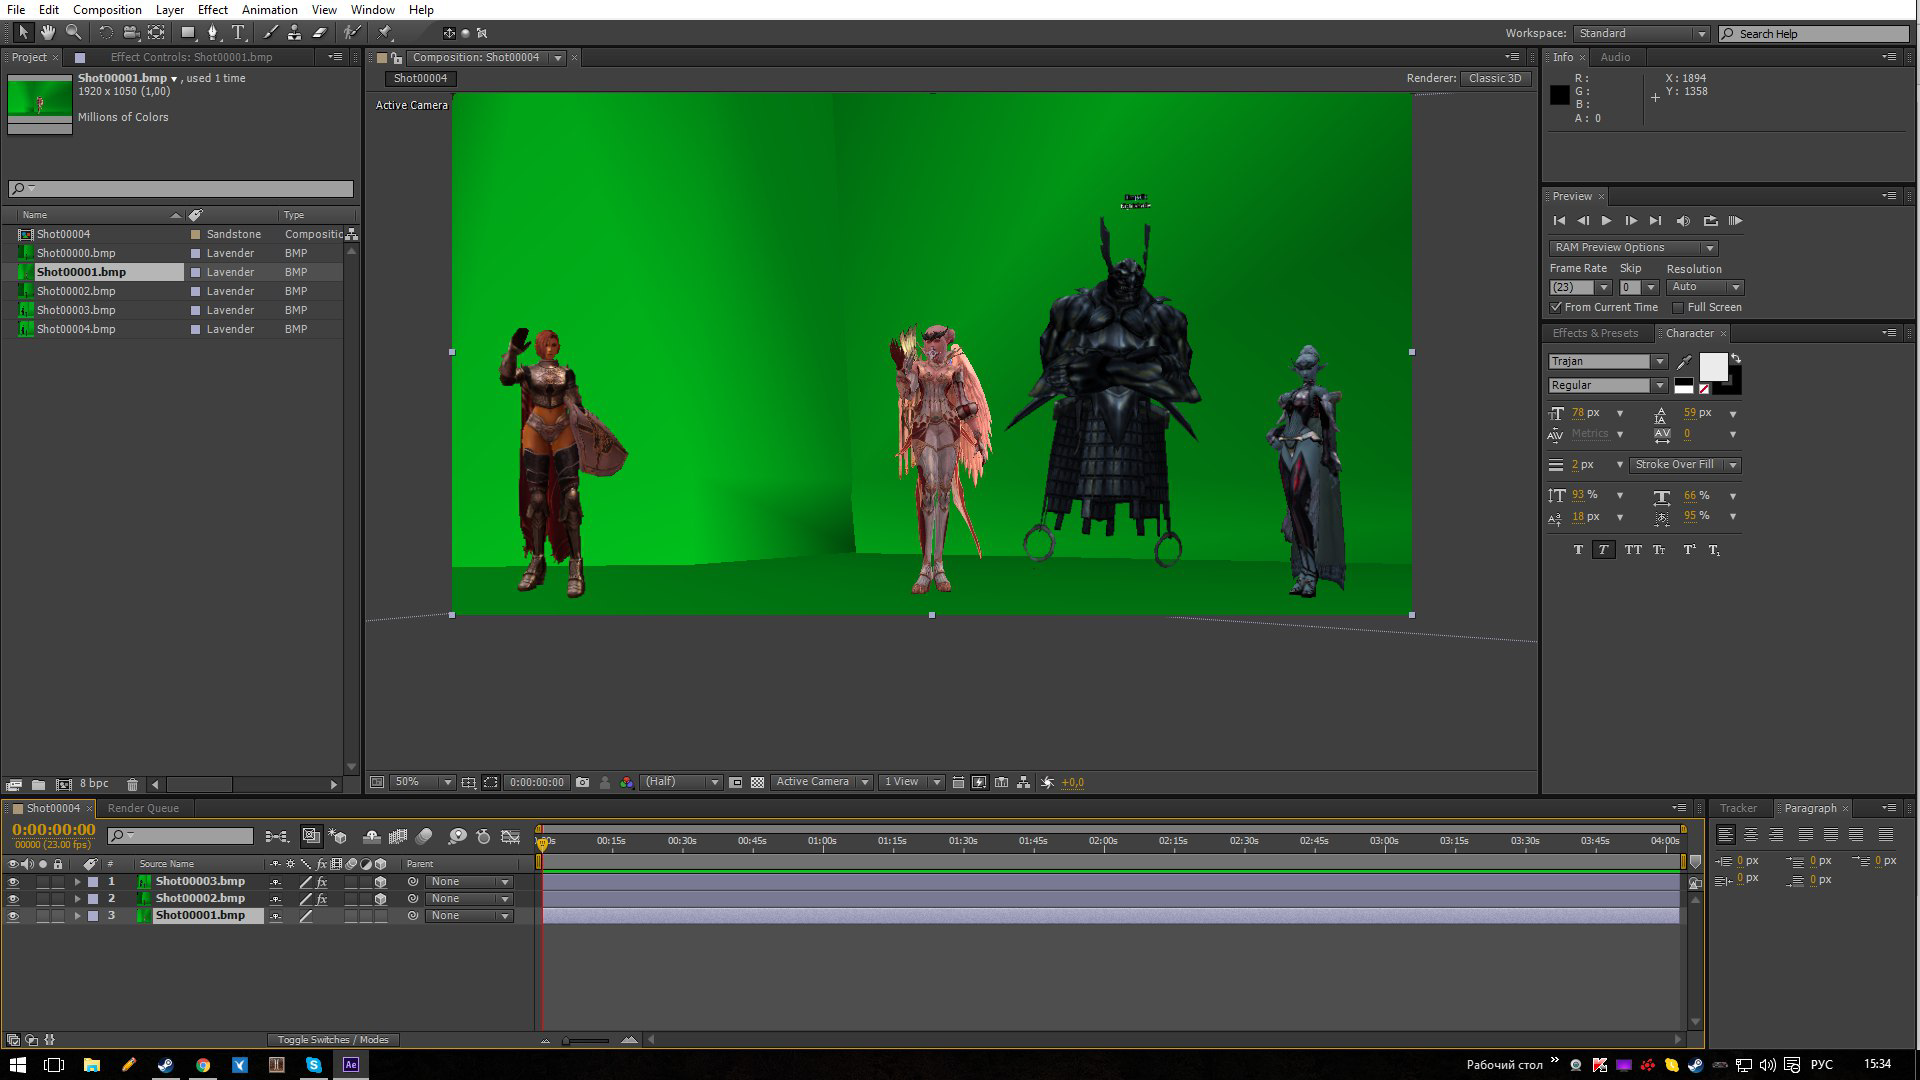The image size is (1920, 1080).
Task: Take a snapshot with the camera icon
Action: pos(582,783)
